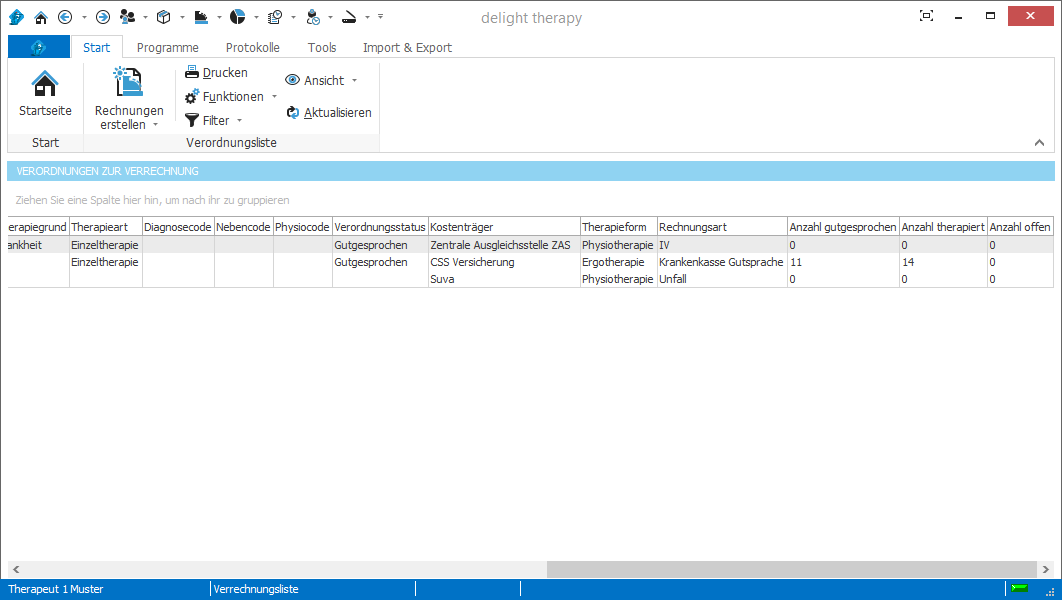Click the back arrow in quick access toolbar
The width and height of the screenshot is (1062, 600).
click(x=65, y=17)
